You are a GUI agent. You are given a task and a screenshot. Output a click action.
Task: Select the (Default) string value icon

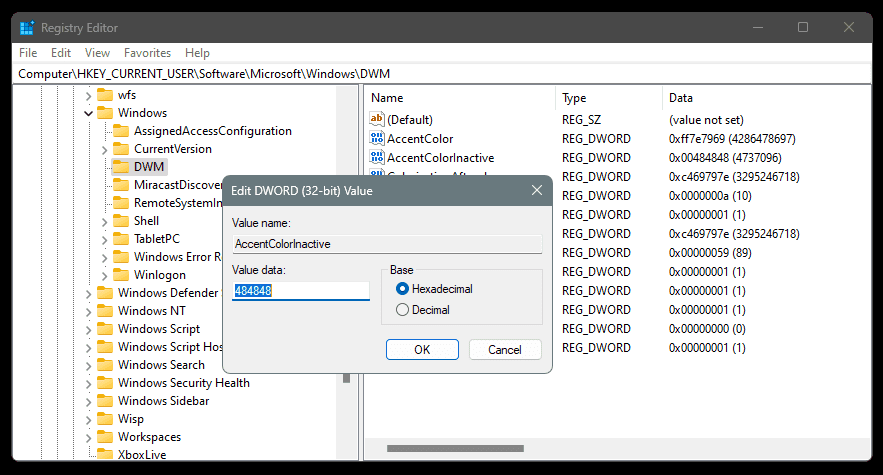point(377,119)
